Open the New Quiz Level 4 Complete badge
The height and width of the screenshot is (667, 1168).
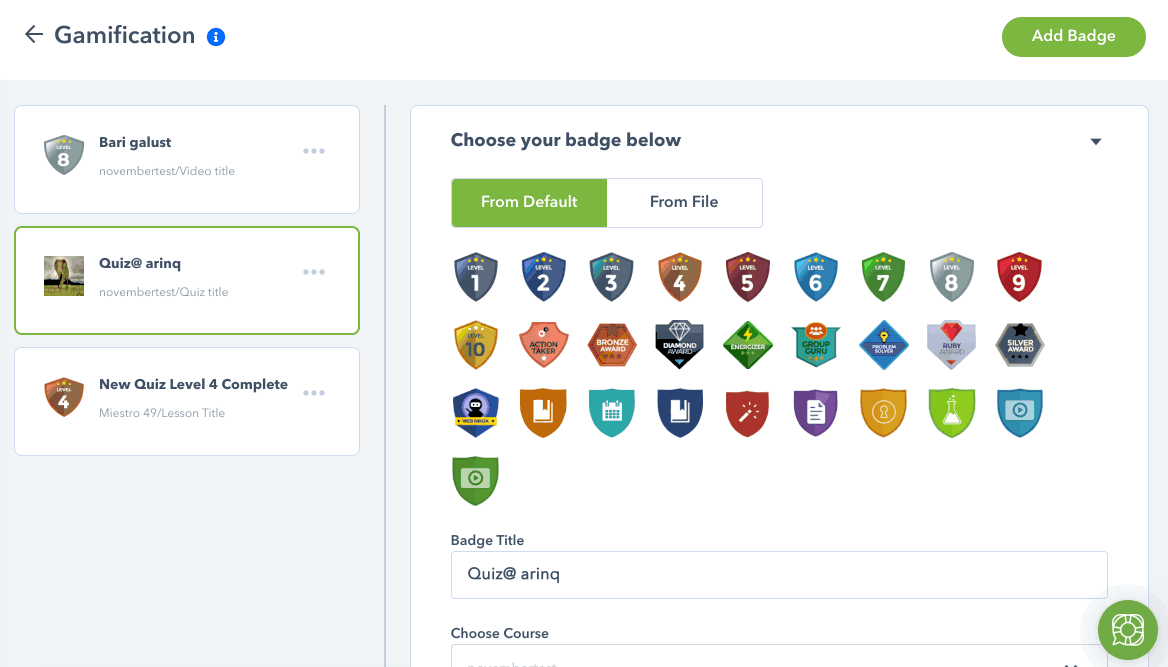(x=187, y=402)
